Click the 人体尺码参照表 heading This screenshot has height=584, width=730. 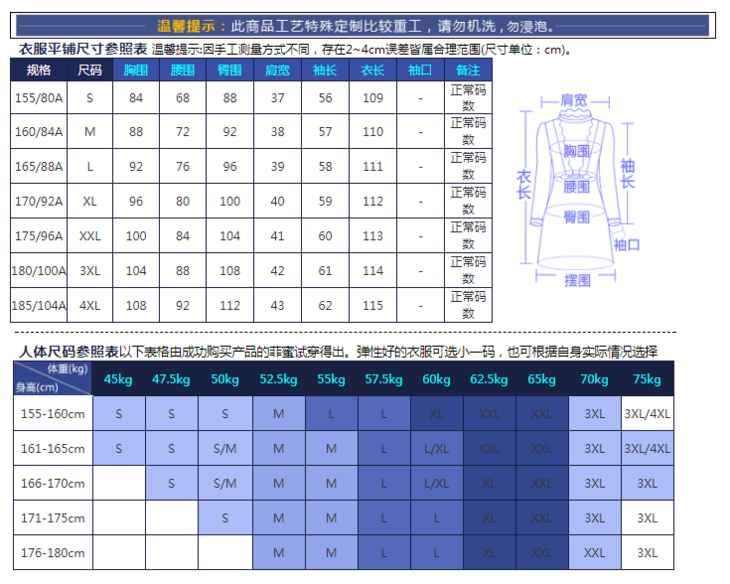point(69,352)
